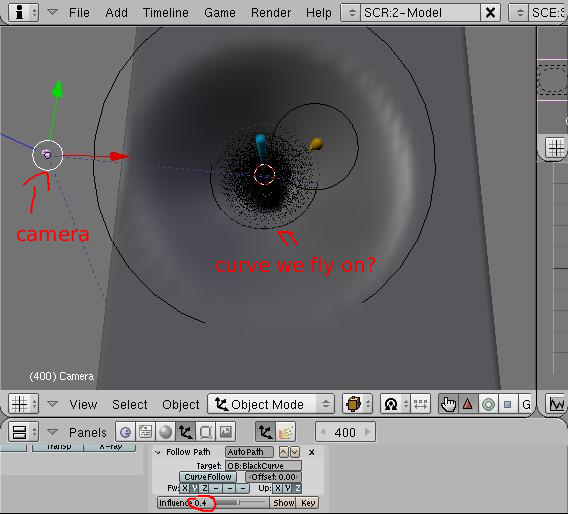Click the IPO curve window type icon
568x514 pixels.
click(556, 404)
